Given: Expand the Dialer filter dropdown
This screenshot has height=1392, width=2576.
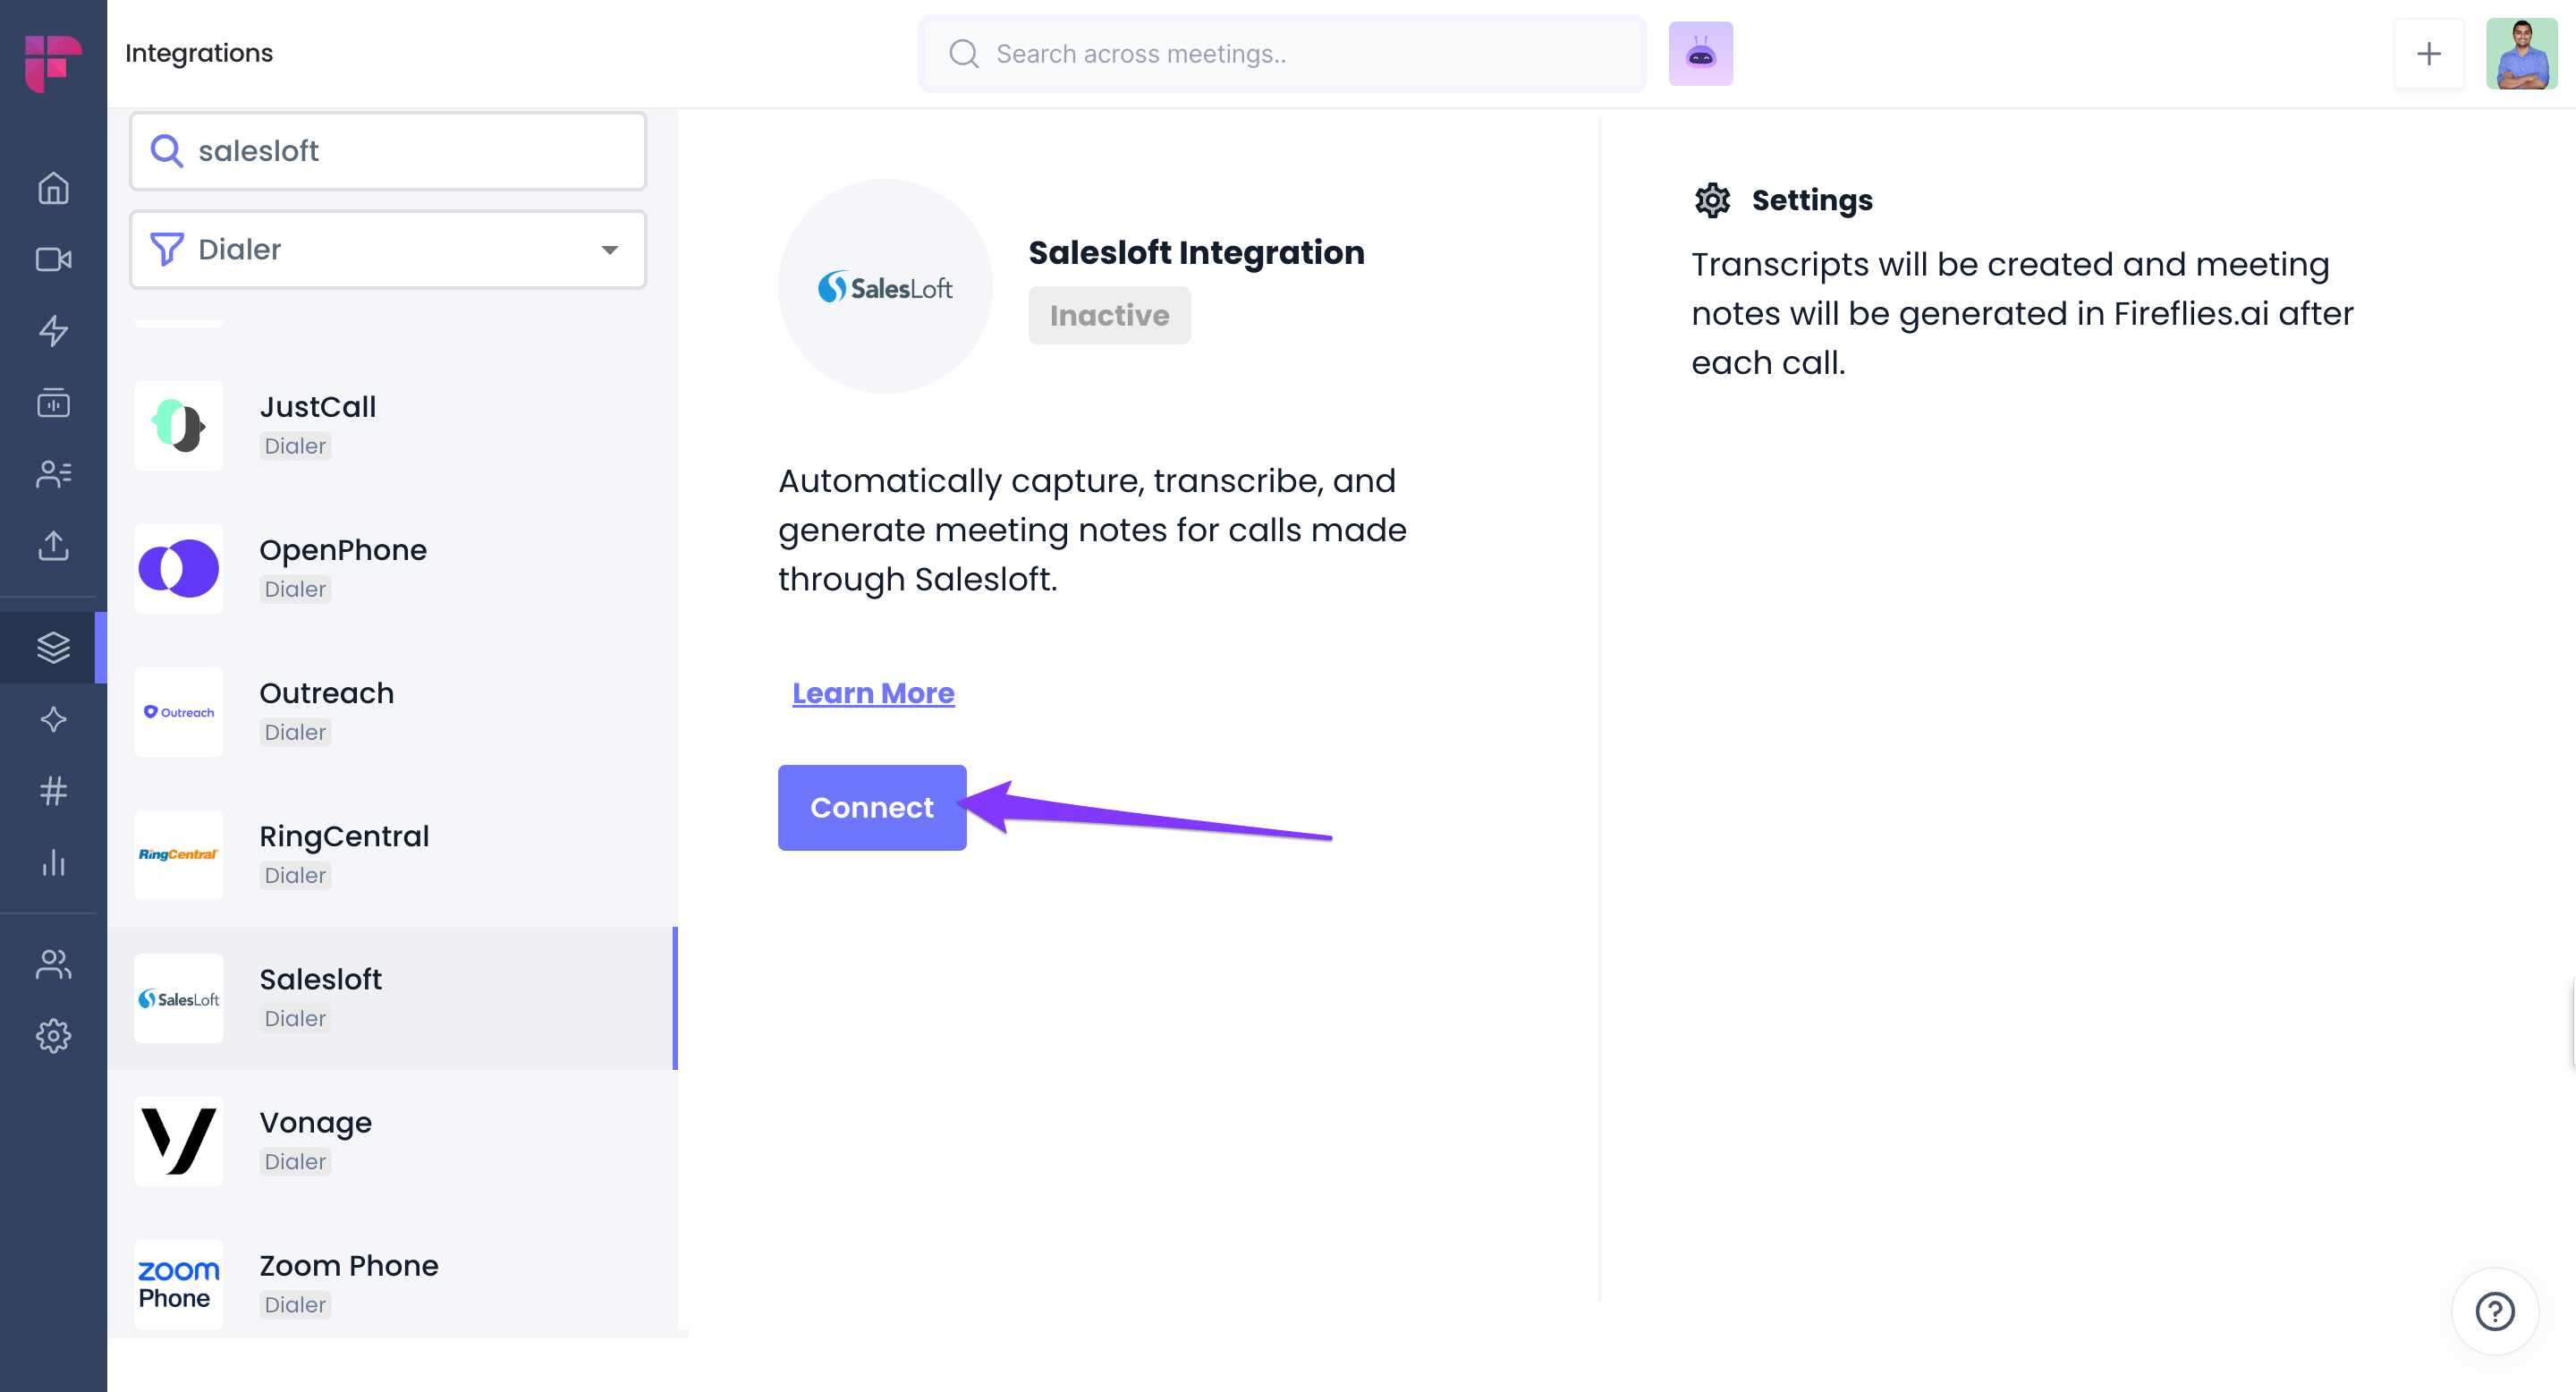Looking at the screenshot, I should point(388,250).
